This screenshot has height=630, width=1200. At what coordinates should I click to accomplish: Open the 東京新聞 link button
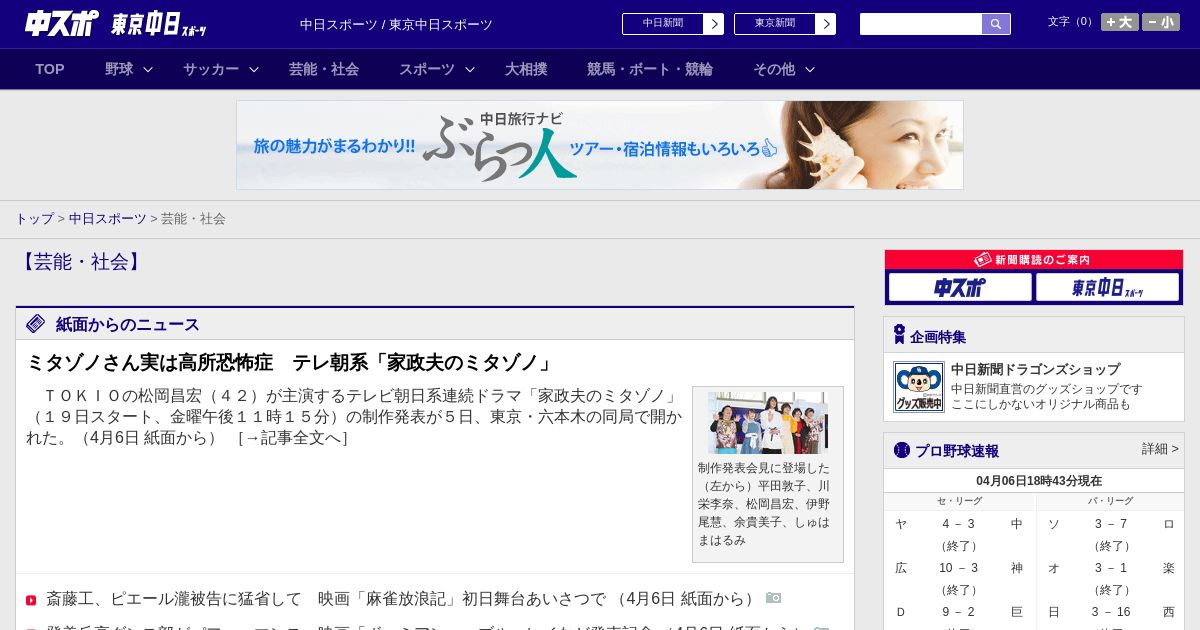click(x=775, y=24)
